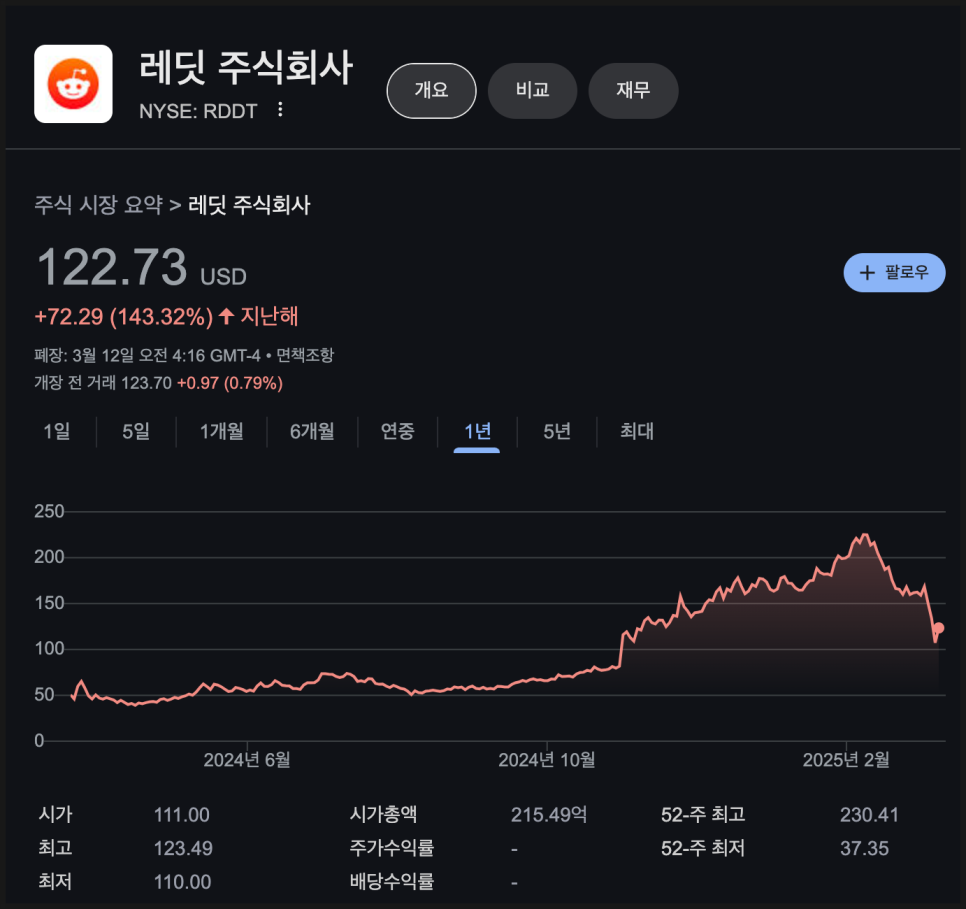966x909 pixels.
Task: Click the 250 y-axis label
Action: (x=49, y=512)
